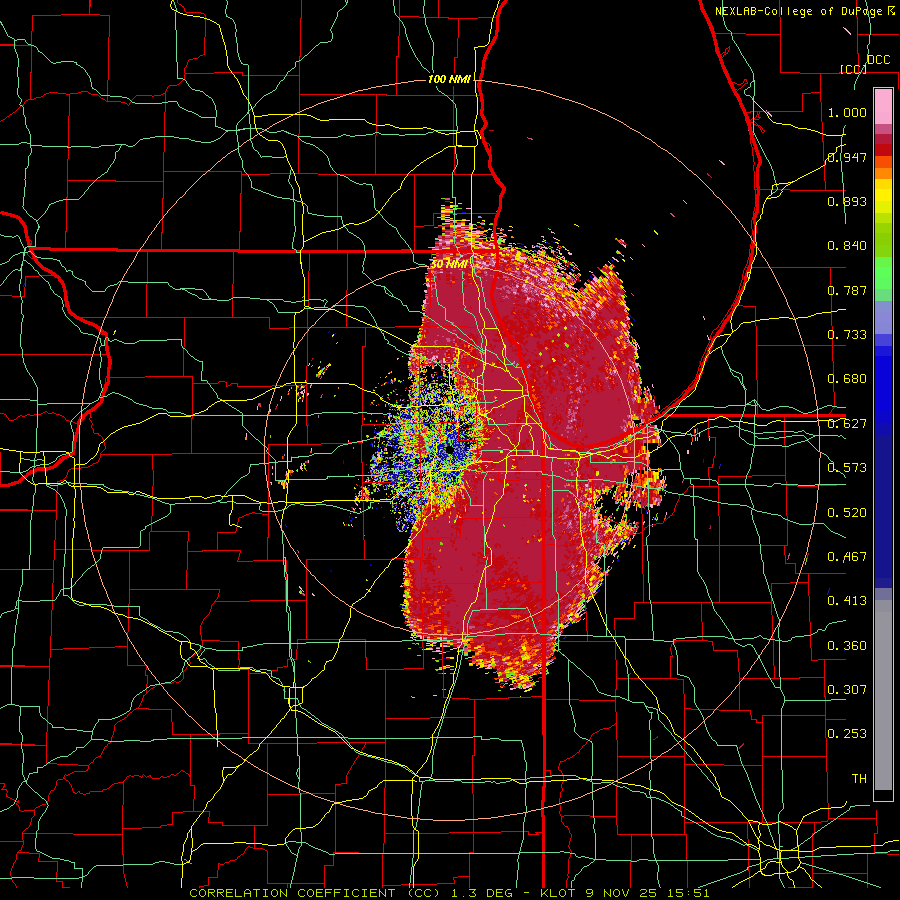Click the KLOT radar site center point
The width and height of the screenshot is (900, 900).
click(x=449, y=451)
